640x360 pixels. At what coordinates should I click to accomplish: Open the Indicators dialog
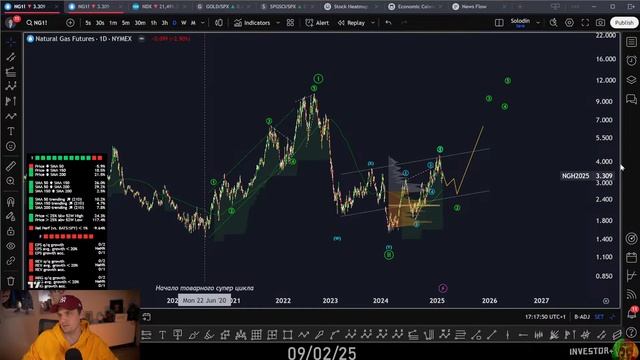pyautogui.click(x=252, y=23)
